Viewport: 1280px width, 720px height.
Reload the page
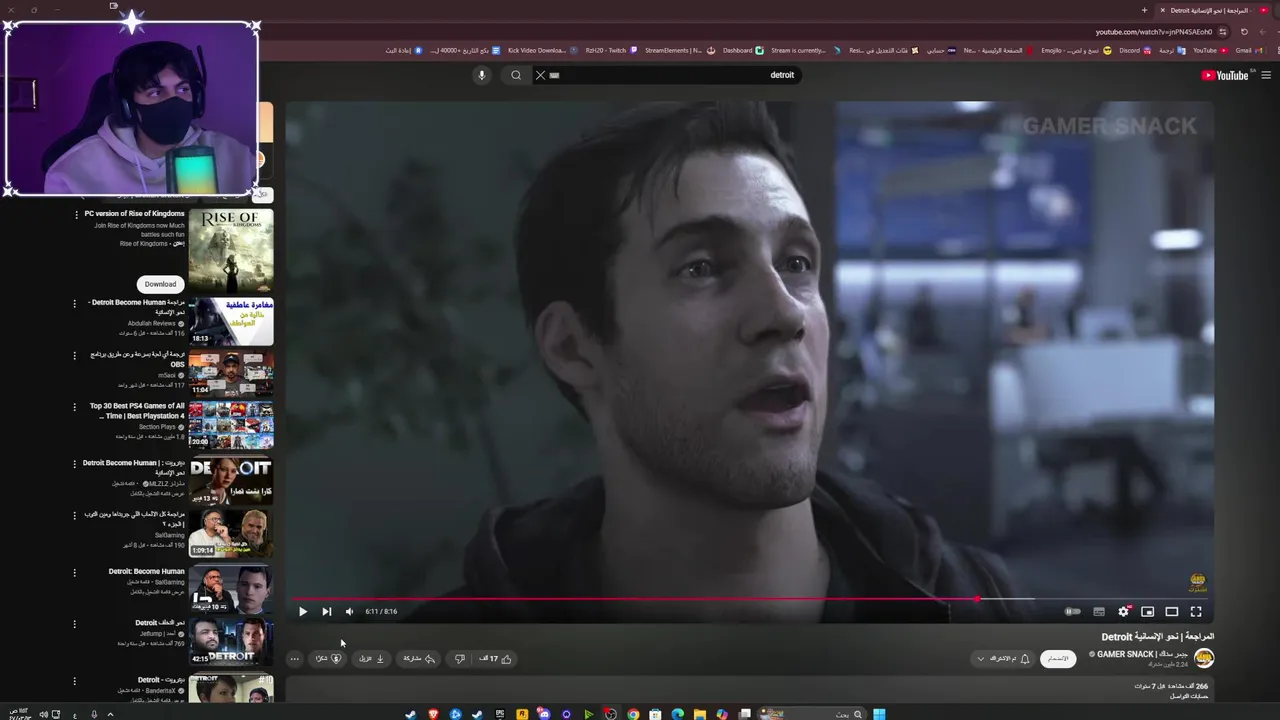click(x=1244, y=31)
